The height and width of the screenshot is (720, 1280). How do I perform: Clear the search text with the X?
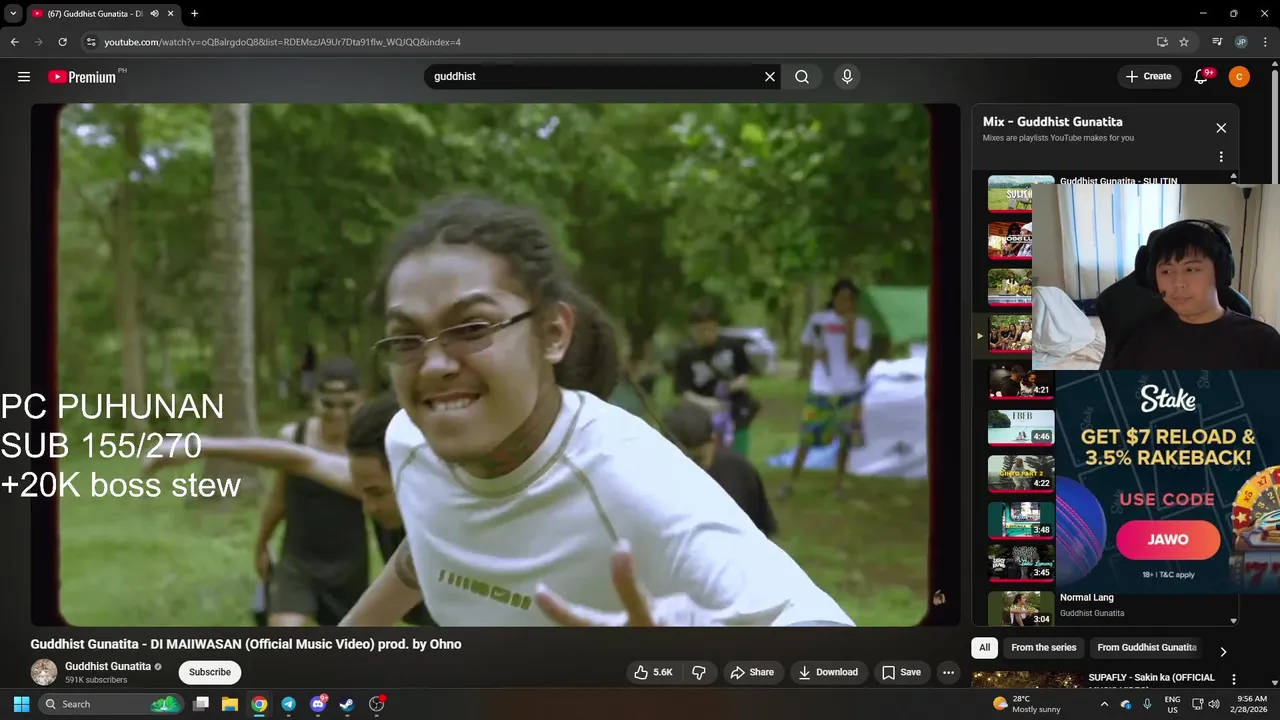pos(770,76)
